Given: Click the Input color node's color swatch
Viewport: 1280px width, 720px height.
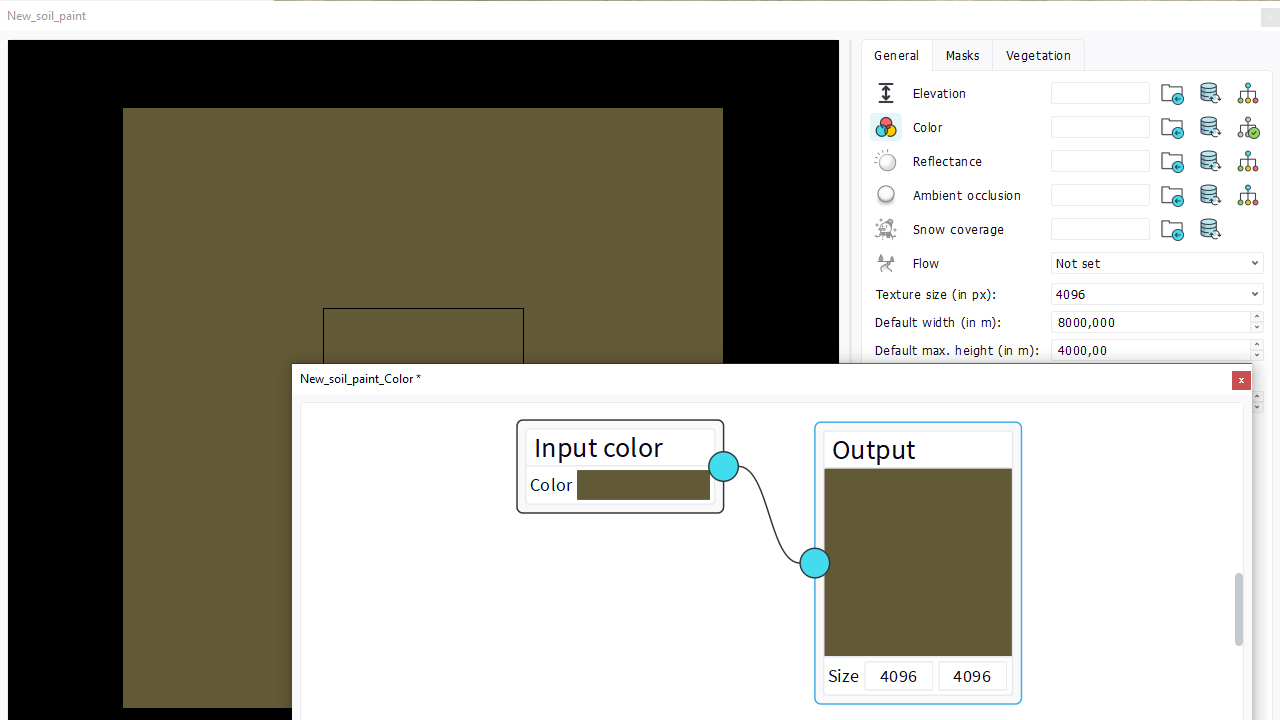Looking at the screenshot, I should coord(643,485).
